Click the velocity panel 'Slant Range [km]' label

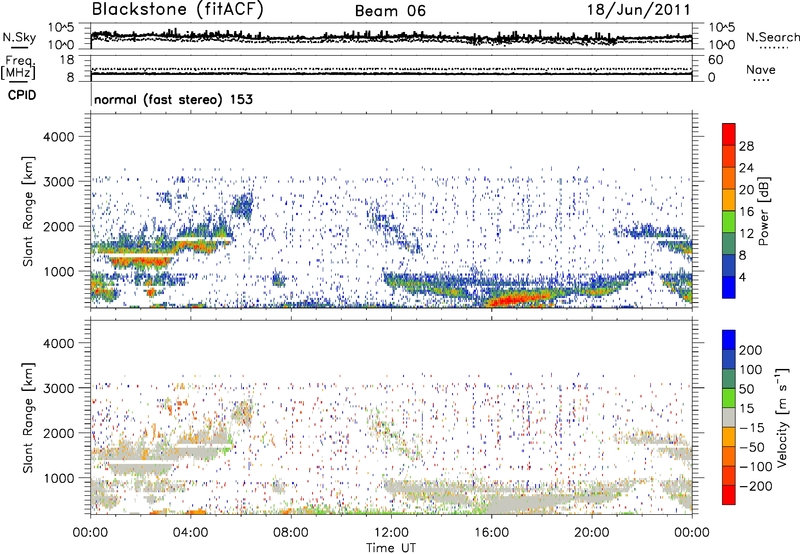pos(28,418)
